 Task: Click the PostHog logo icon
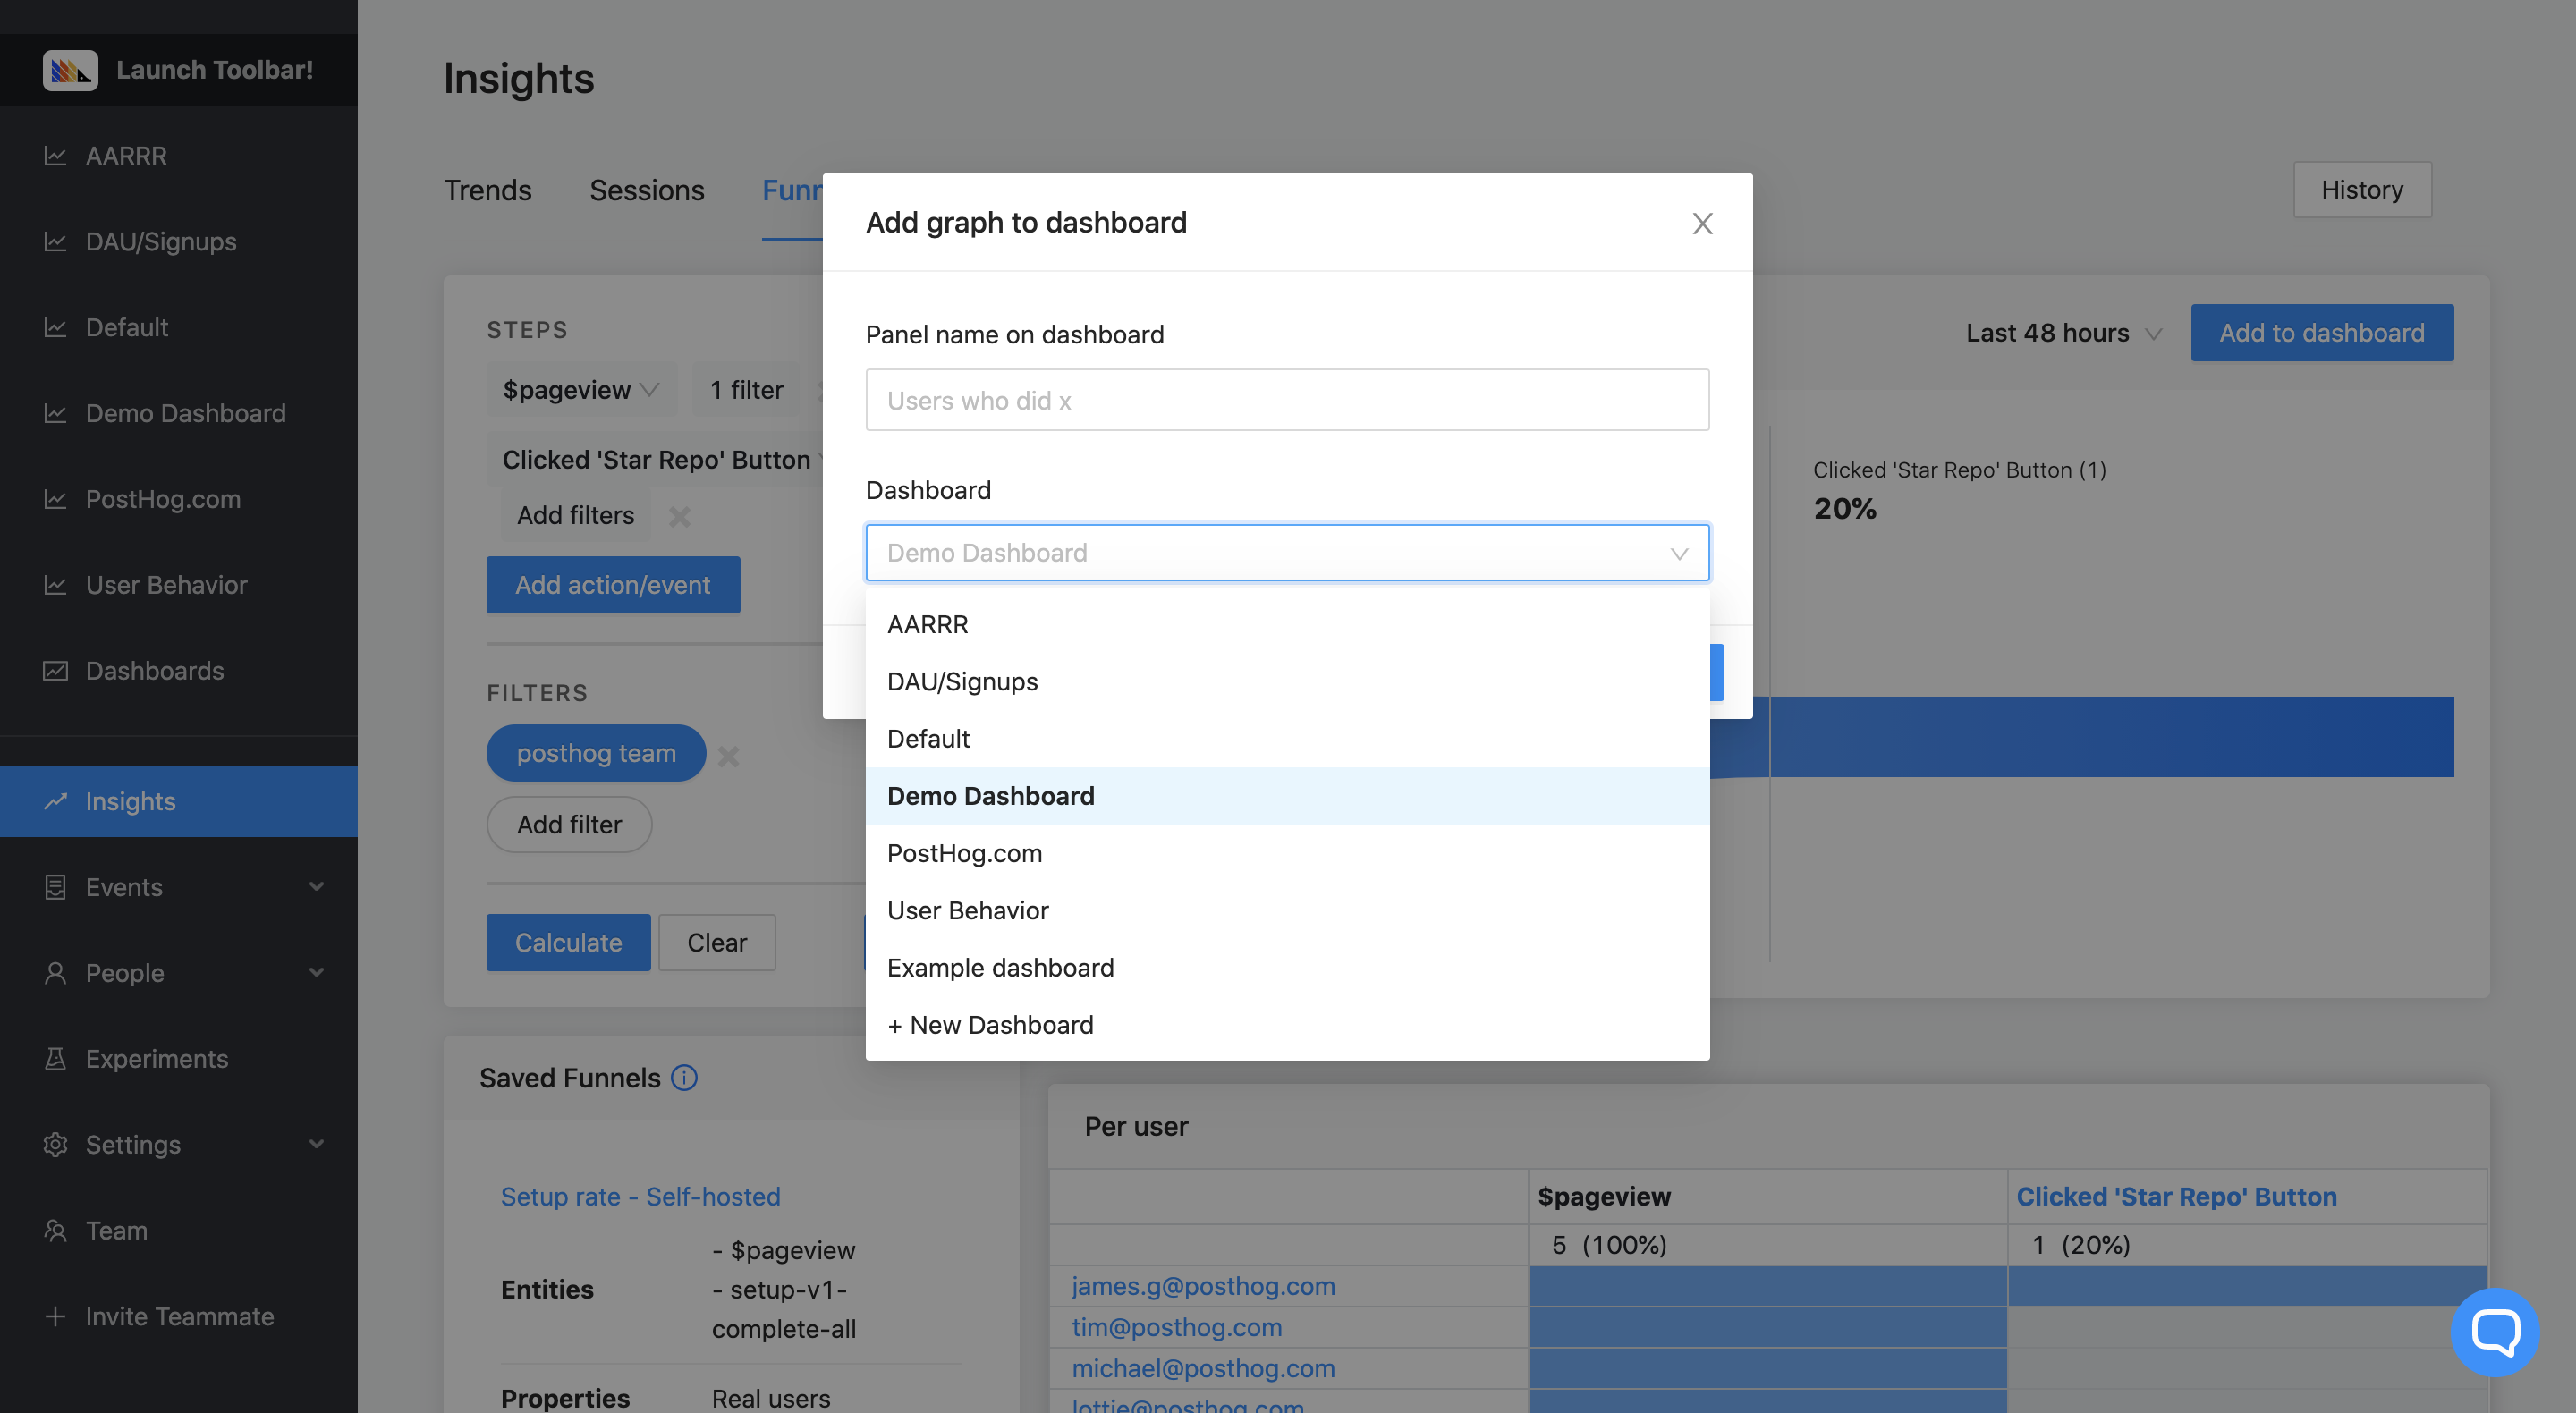click(x=70, y=70)
